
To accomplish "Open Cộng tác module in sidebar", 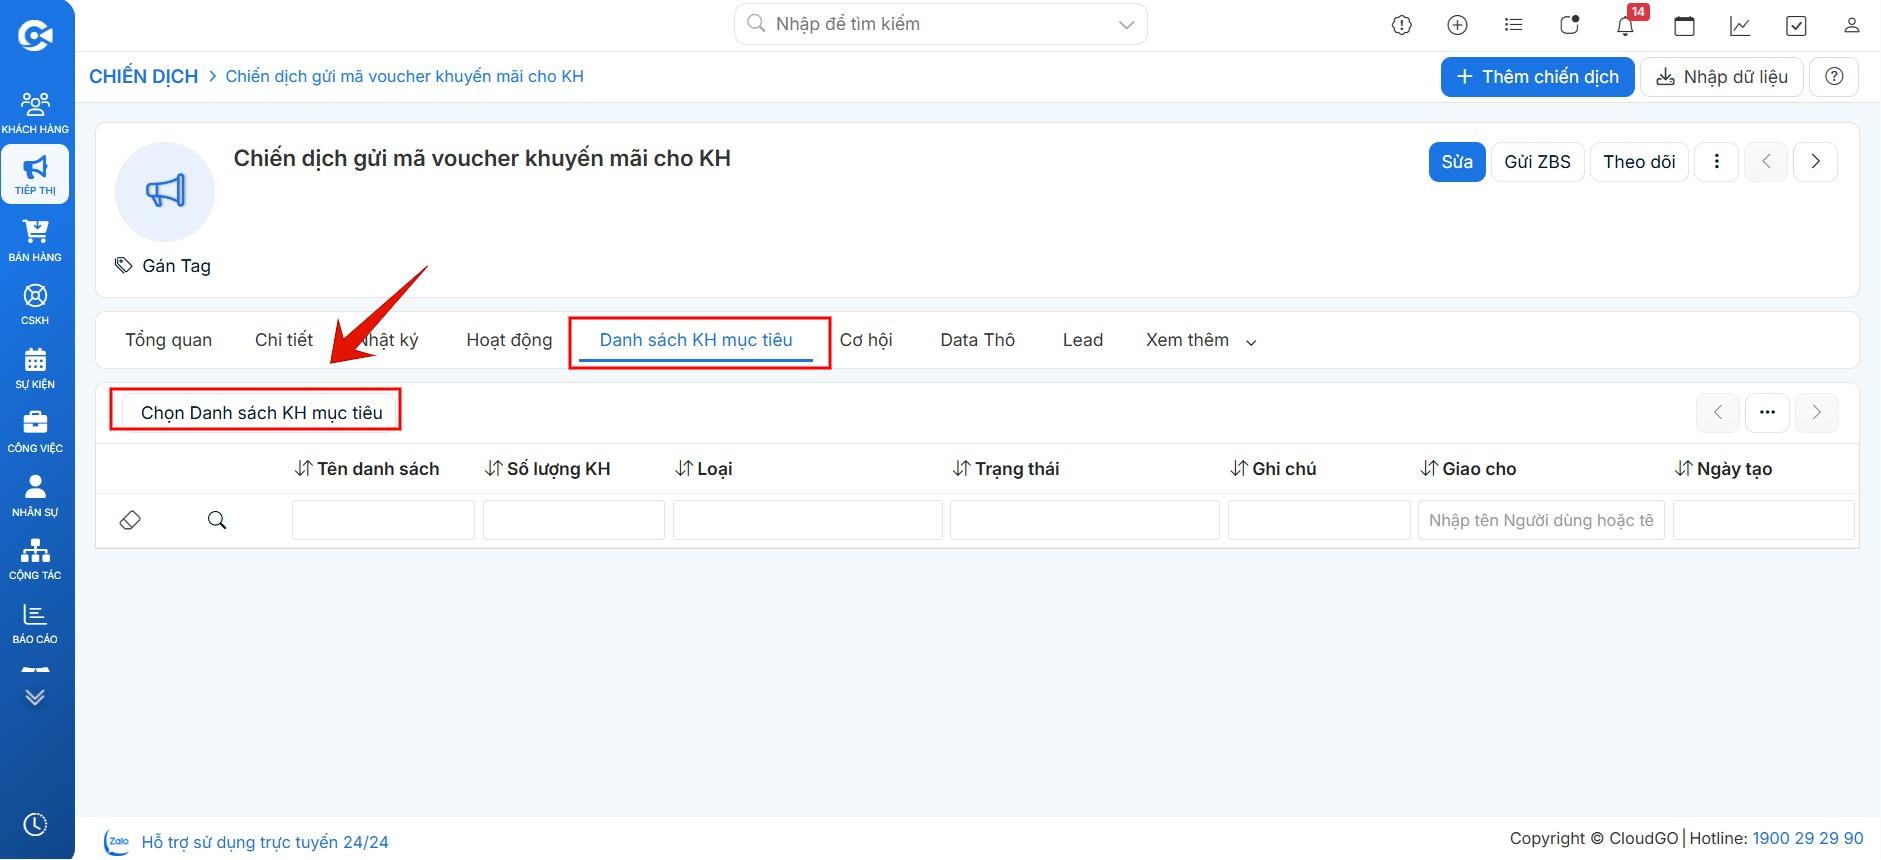I will [35, 560].
